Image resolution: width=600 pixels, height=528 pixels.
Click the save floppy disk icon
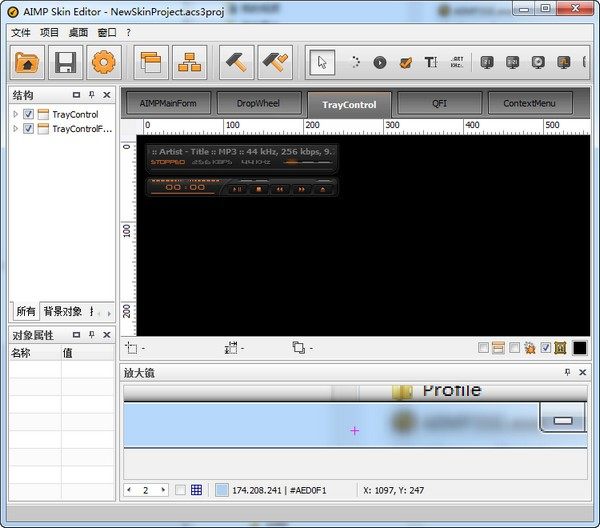click(65, 63)
